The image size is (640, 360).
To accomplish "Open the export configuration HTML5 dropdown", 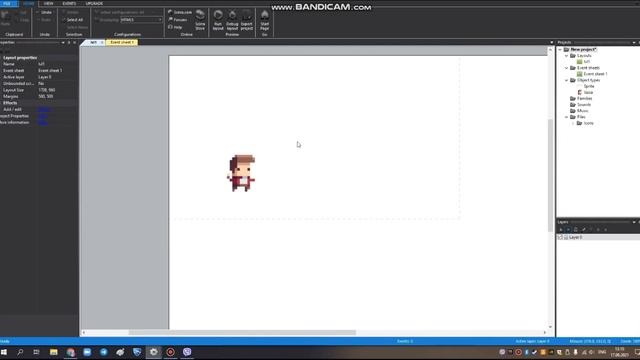I will point(141,20).
